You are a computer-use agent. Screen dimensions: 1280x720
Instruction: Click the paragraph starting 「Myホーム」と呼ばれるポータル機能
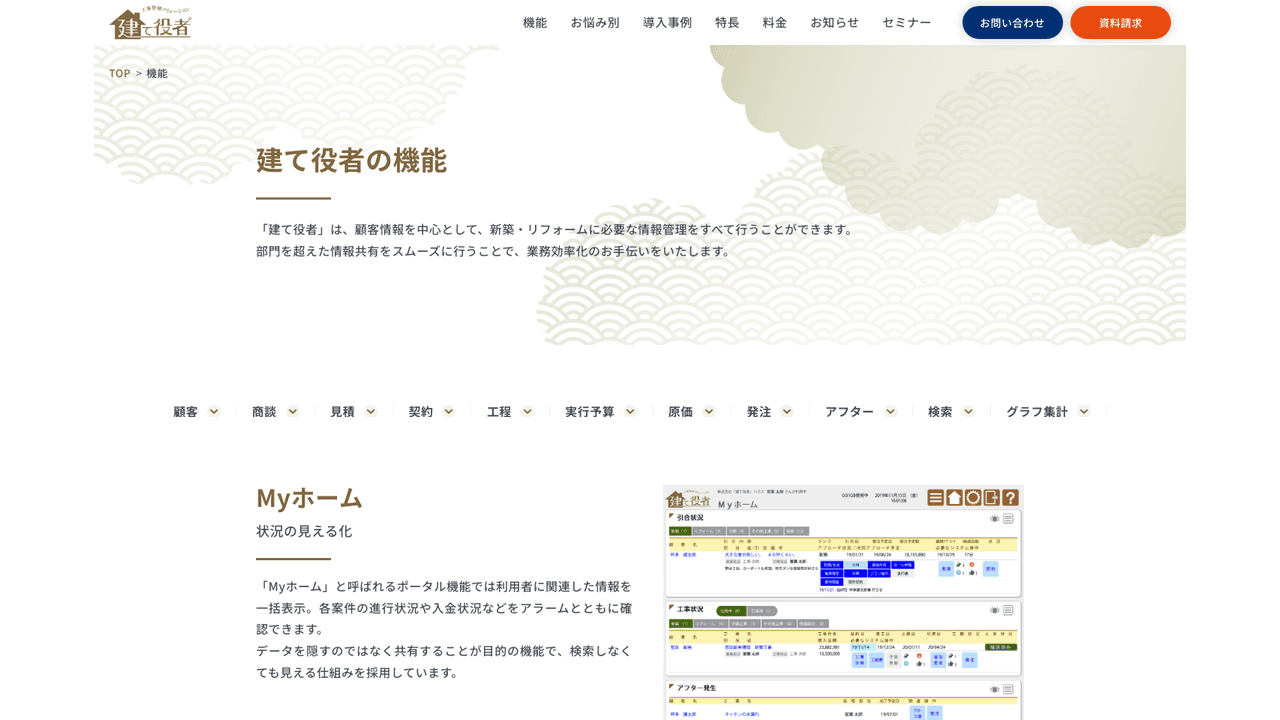pyautogui.click(x=445, y=629)
